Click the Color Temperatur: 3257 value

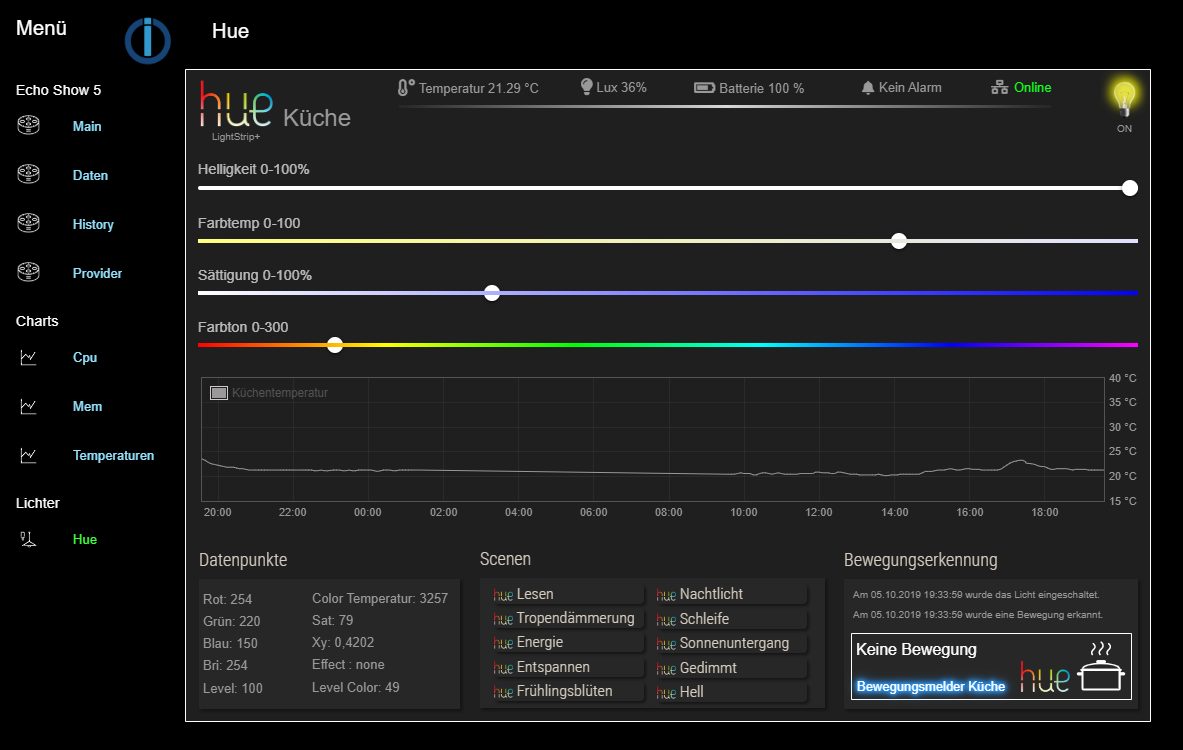[x=379, y=598]
